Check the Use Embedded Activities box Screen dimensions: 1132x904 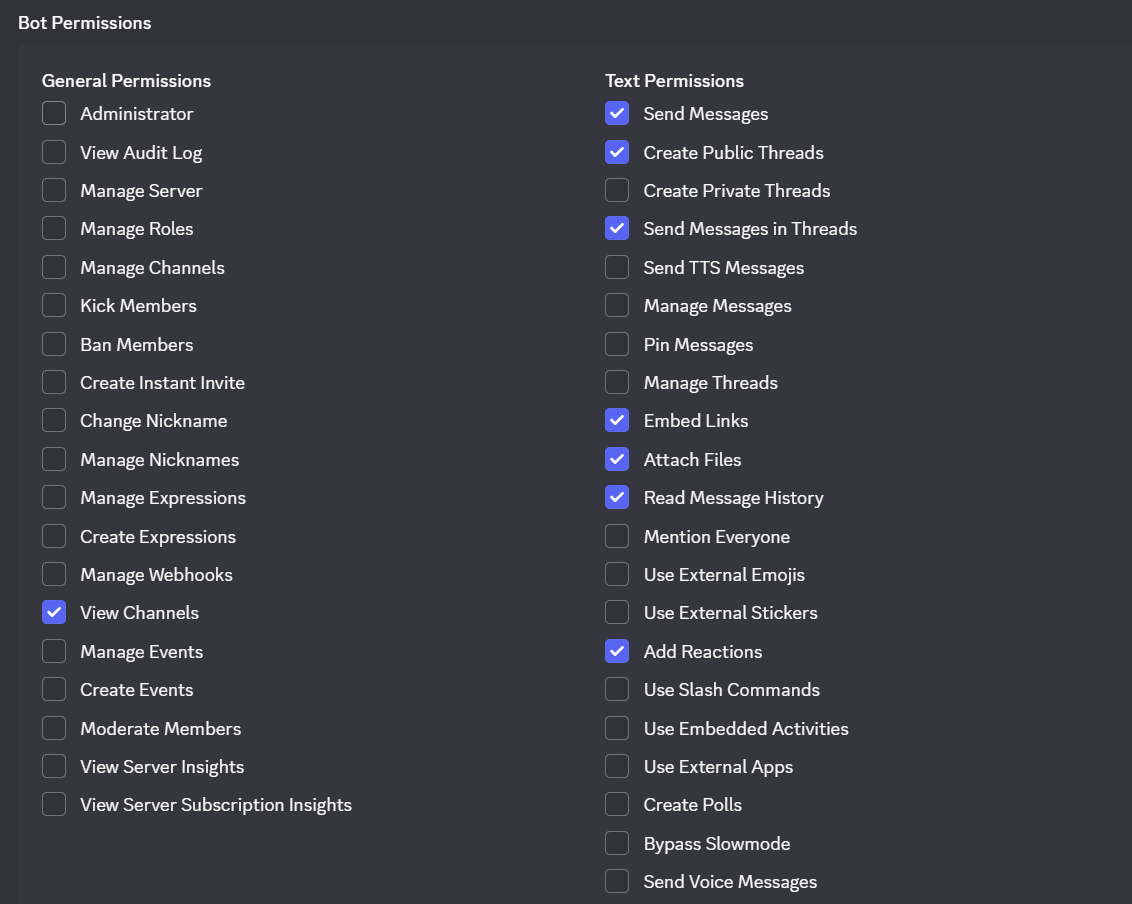tap(617, 729)
